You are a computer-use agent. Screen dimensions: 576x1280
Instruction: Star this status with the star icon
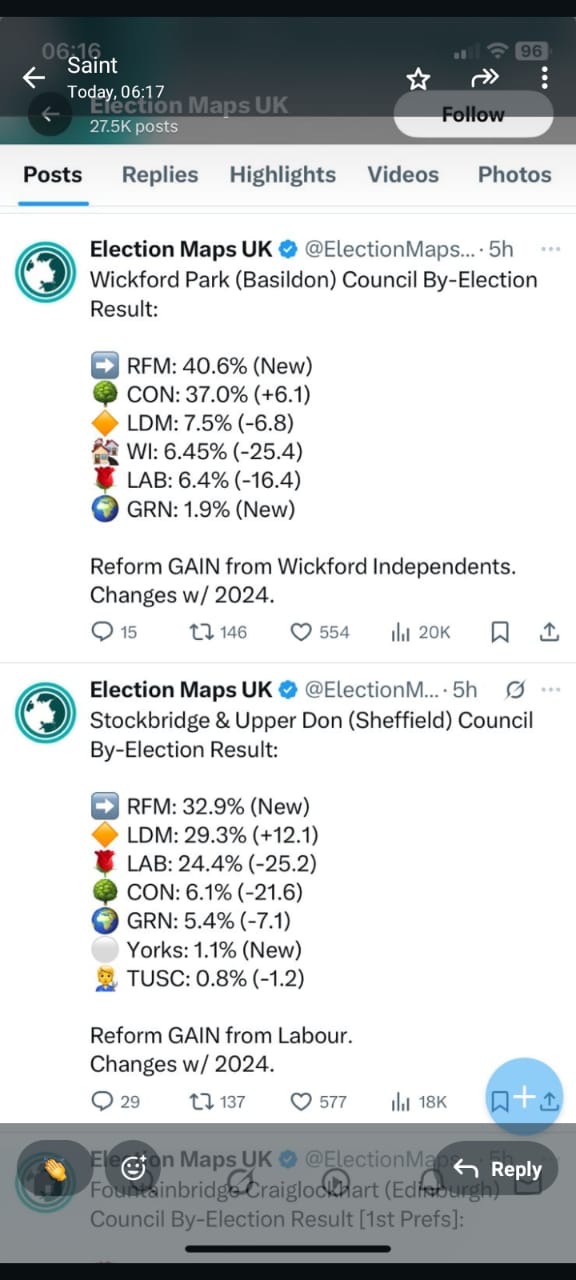(x=418, y=78)
